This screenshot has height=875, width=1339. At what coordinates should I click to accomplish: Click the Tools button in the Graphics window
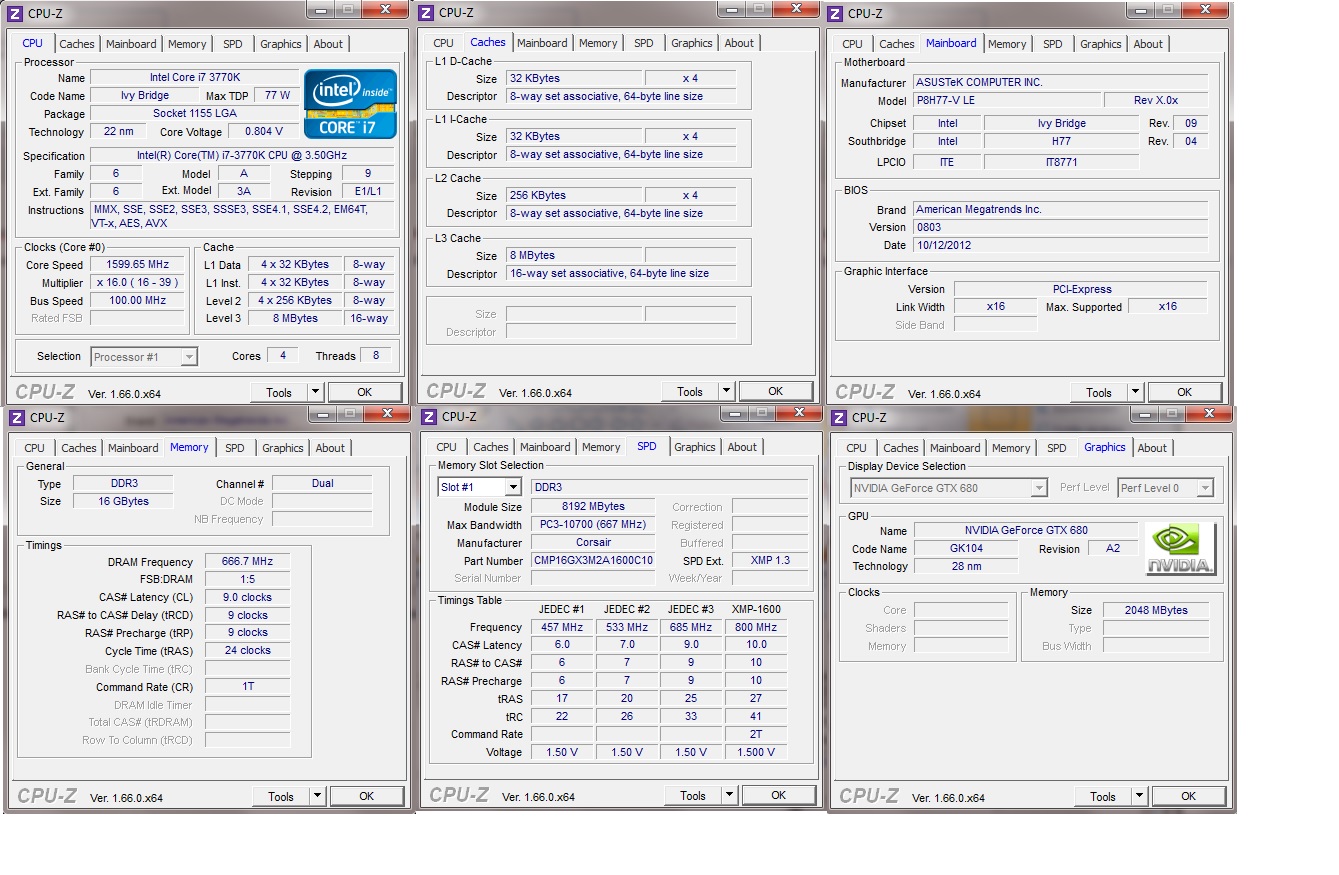[x=1103, y=796]
